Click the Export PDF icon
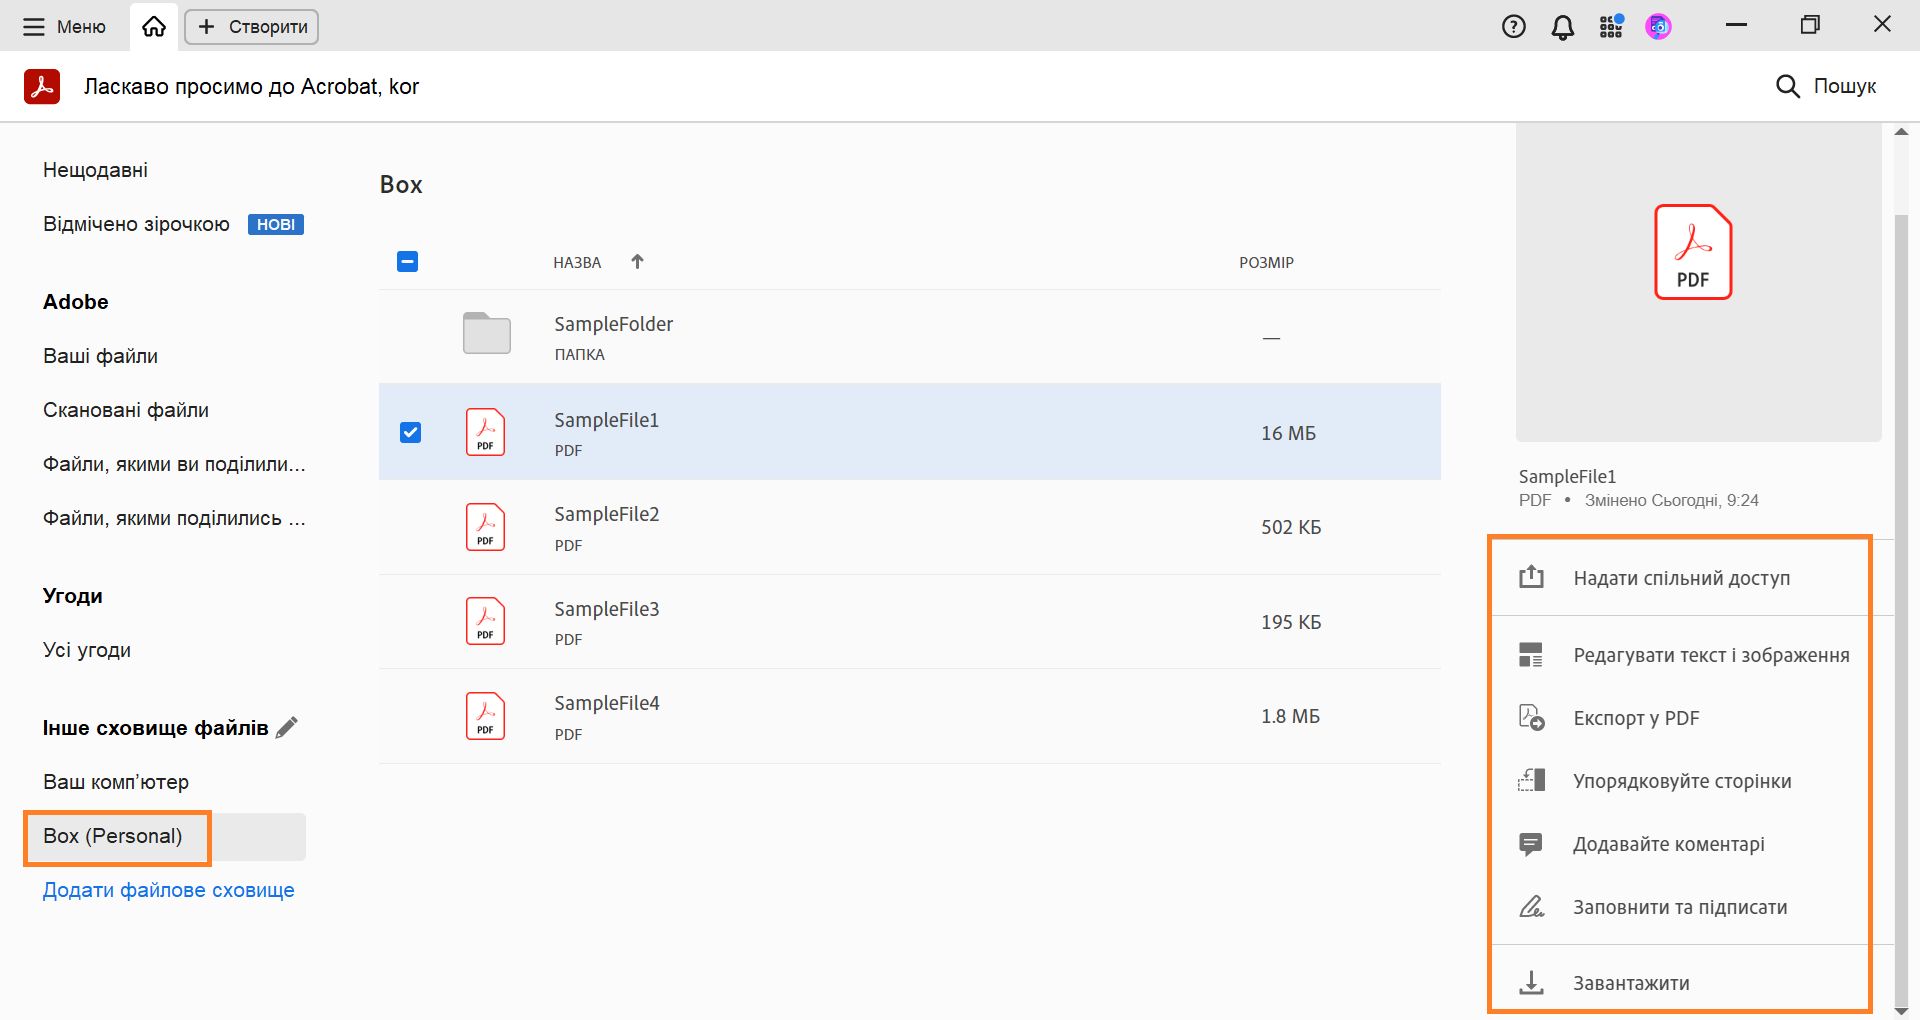Image resolution: width=1920 pixels, height=1020 pixels. click(1531, 718)
